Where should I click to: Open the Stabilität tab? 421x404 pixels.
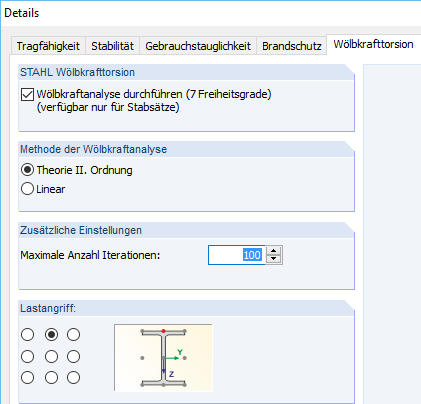tap(112, 46)
